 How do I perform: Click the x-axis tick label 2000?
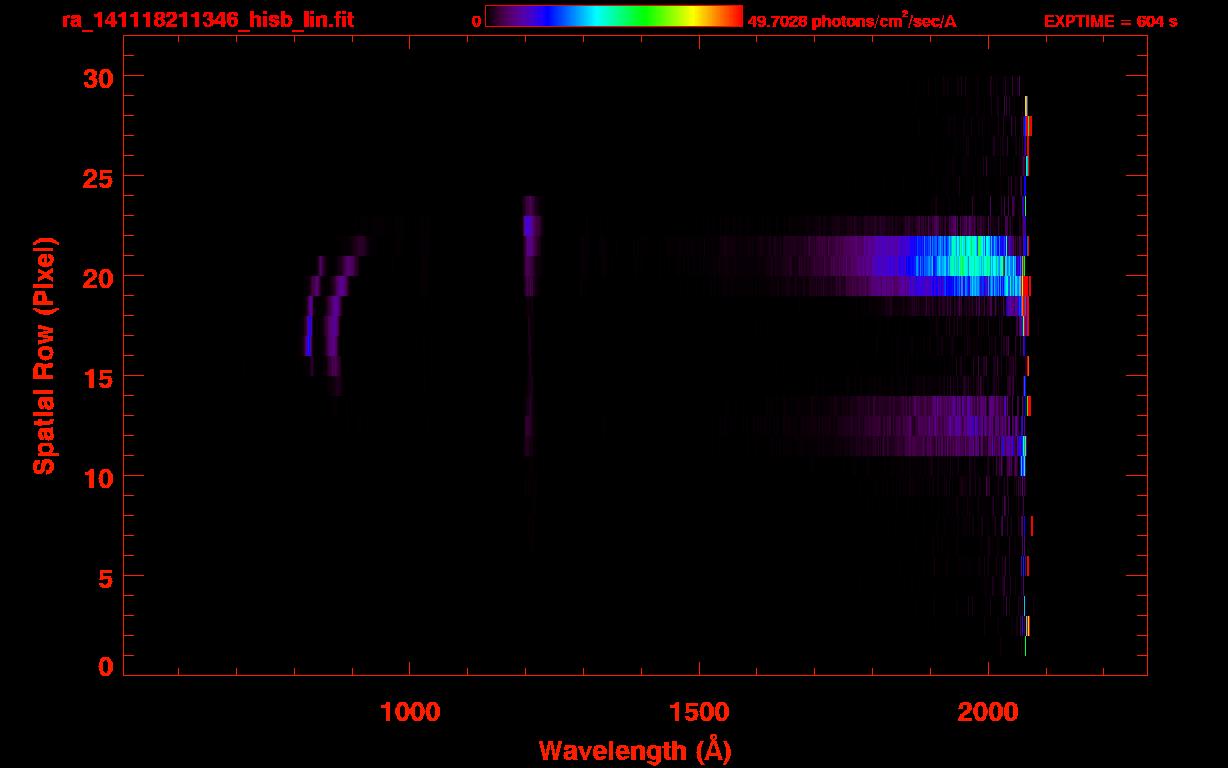point(988,712)
